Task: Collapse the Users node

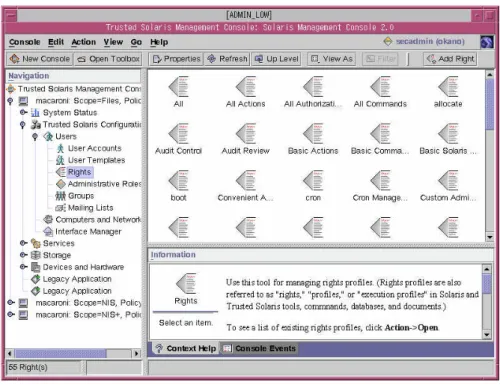Action: [x=35, y=136]
